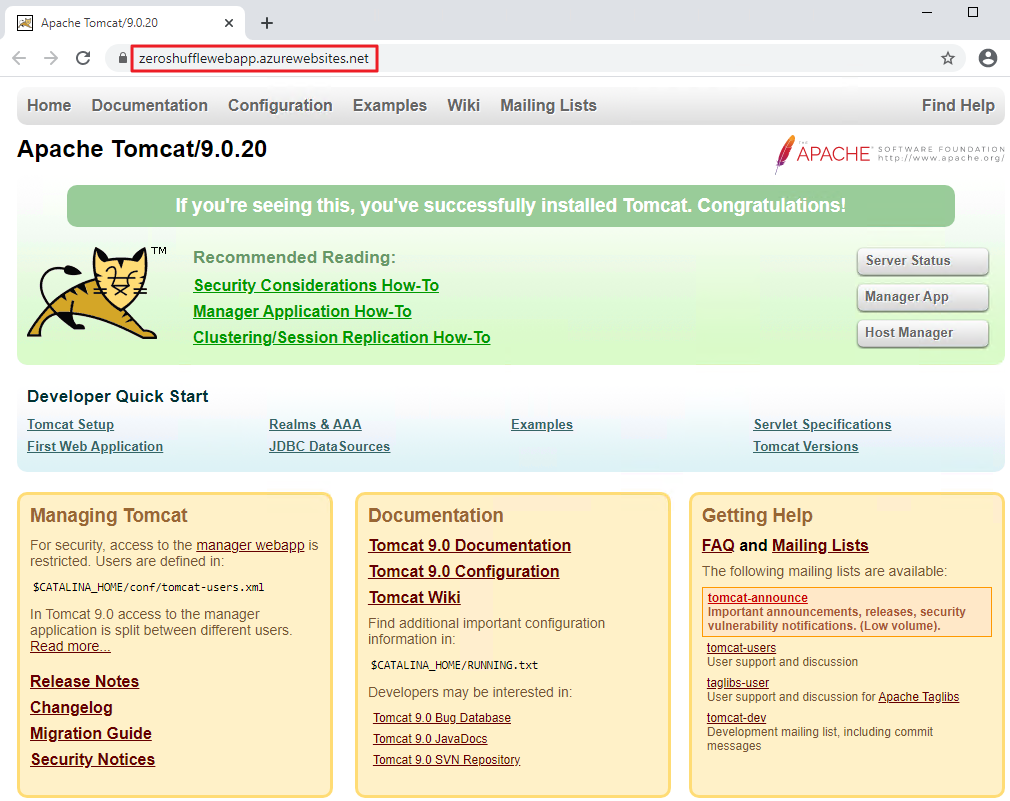The width and height of the screenshot is (1010, 801).
Task: Open the Examples quick start link
Action: pos(542,425)
